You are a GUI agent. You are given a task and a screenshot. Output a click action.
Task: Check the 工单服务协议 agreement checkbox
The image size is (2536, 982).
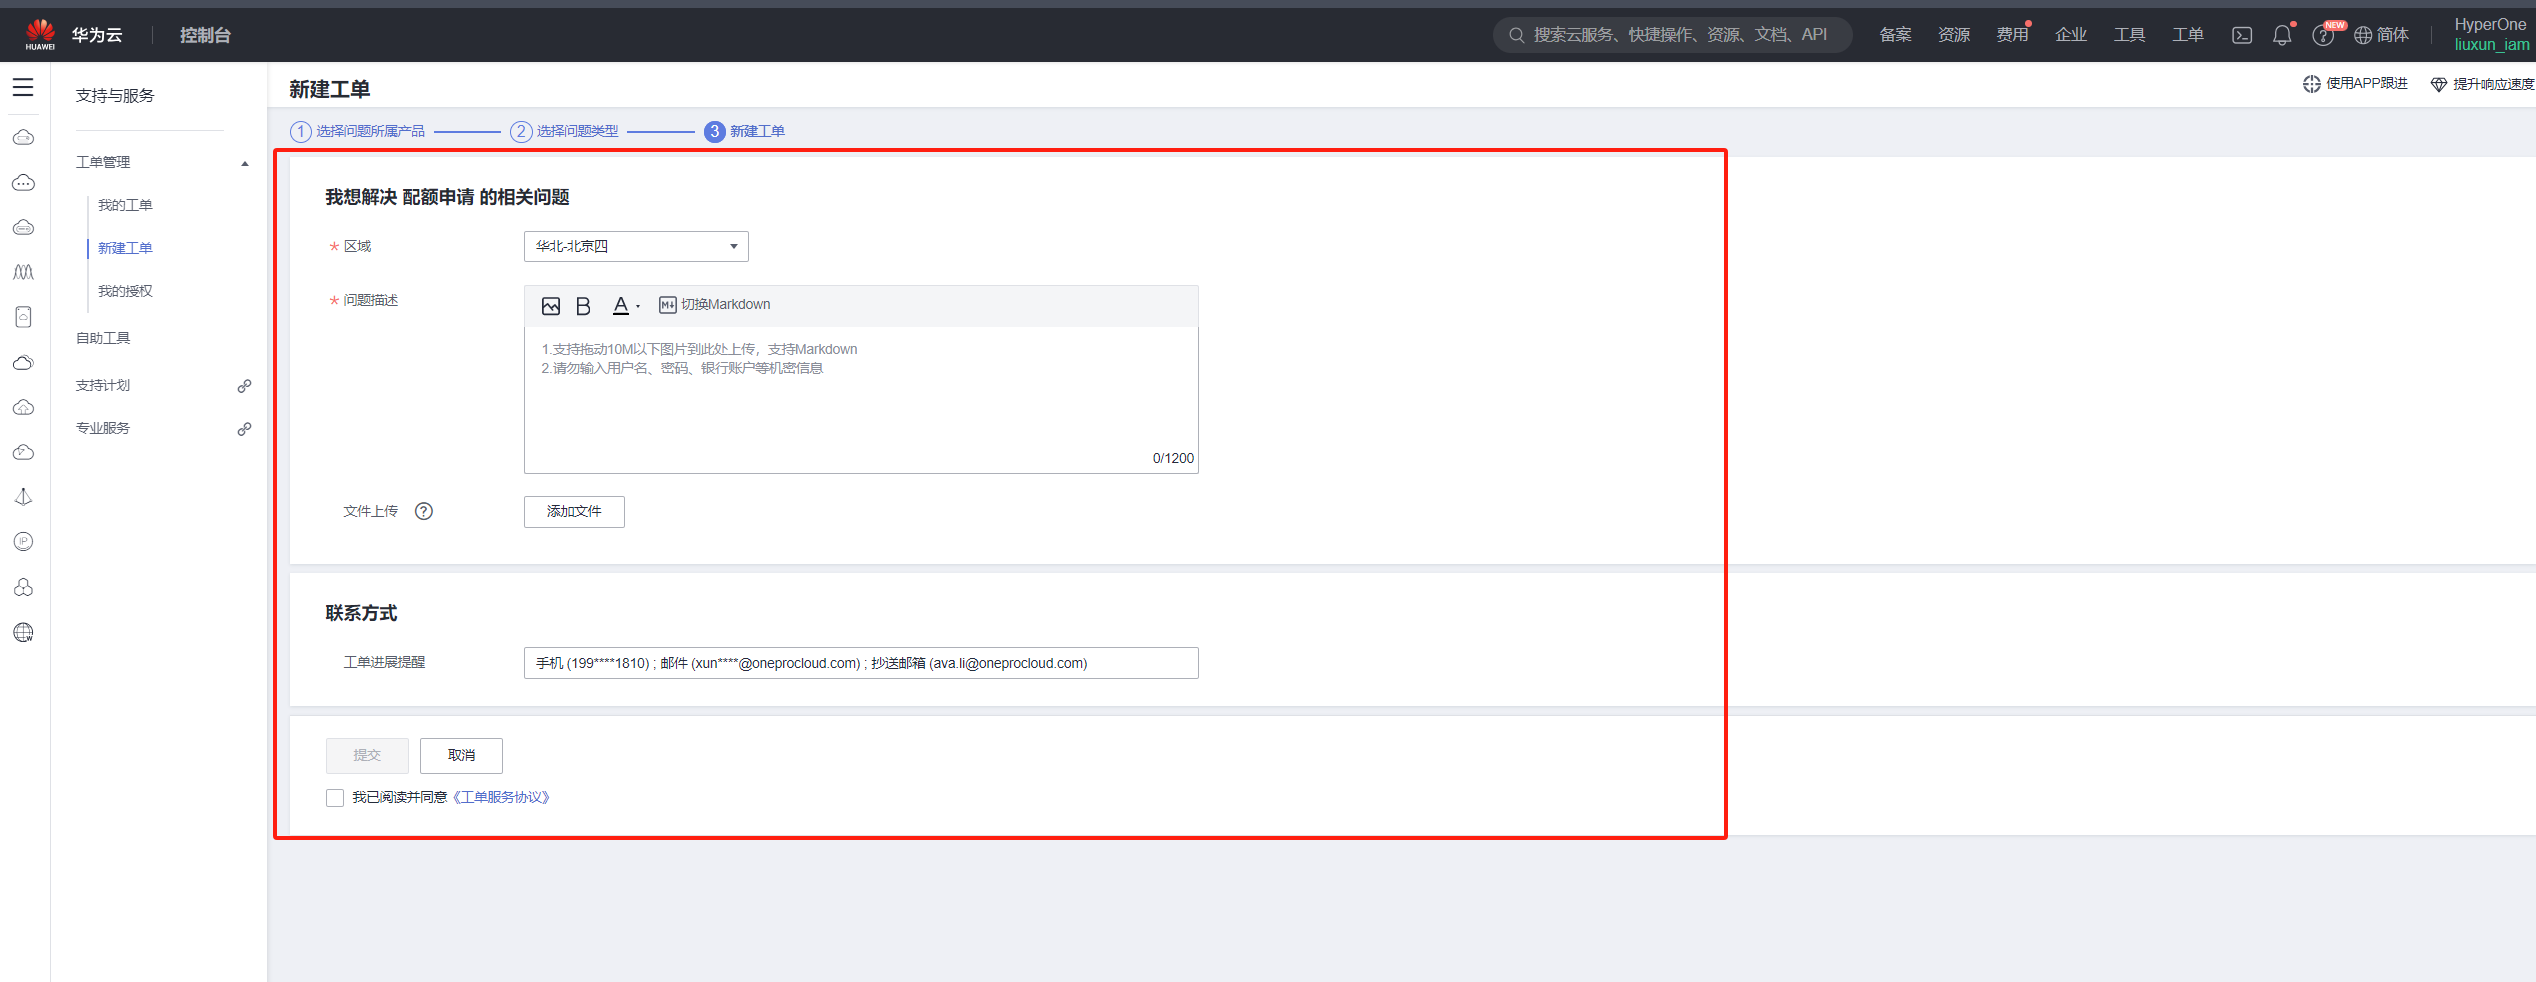click(335, 798)
